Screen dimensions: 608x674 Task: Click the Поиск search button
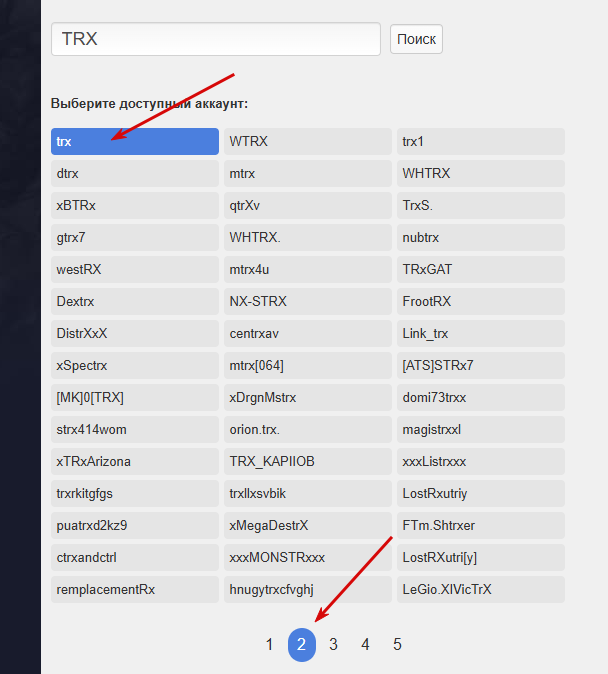pos(416,39)
